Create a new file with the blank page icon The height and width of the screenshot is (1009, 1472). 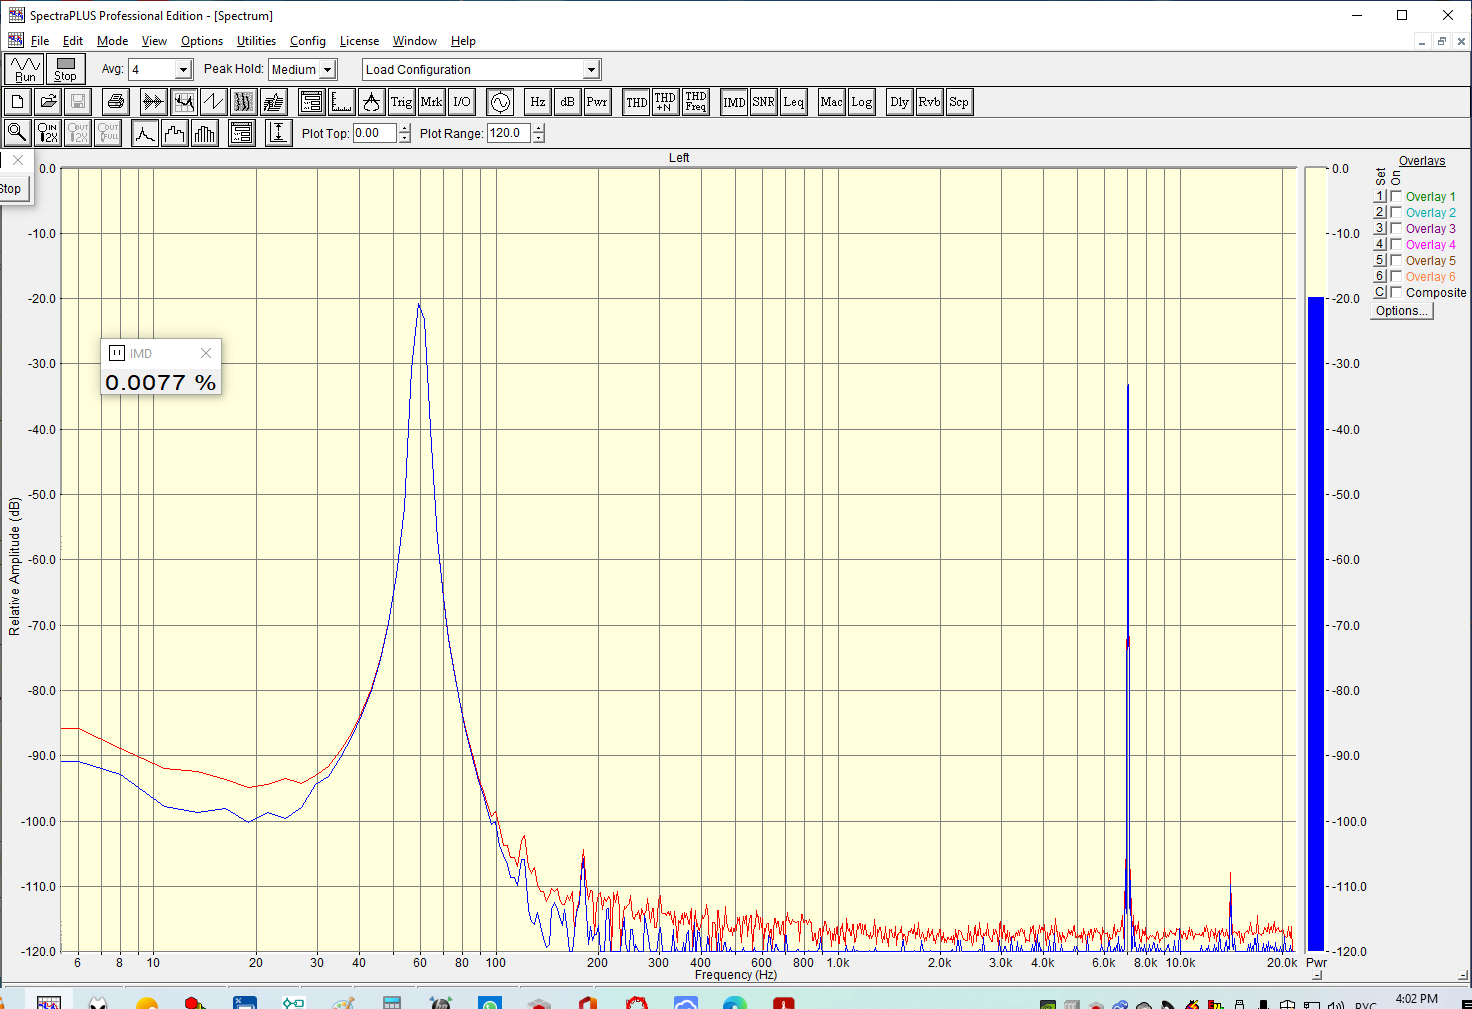tap(18, 102)
